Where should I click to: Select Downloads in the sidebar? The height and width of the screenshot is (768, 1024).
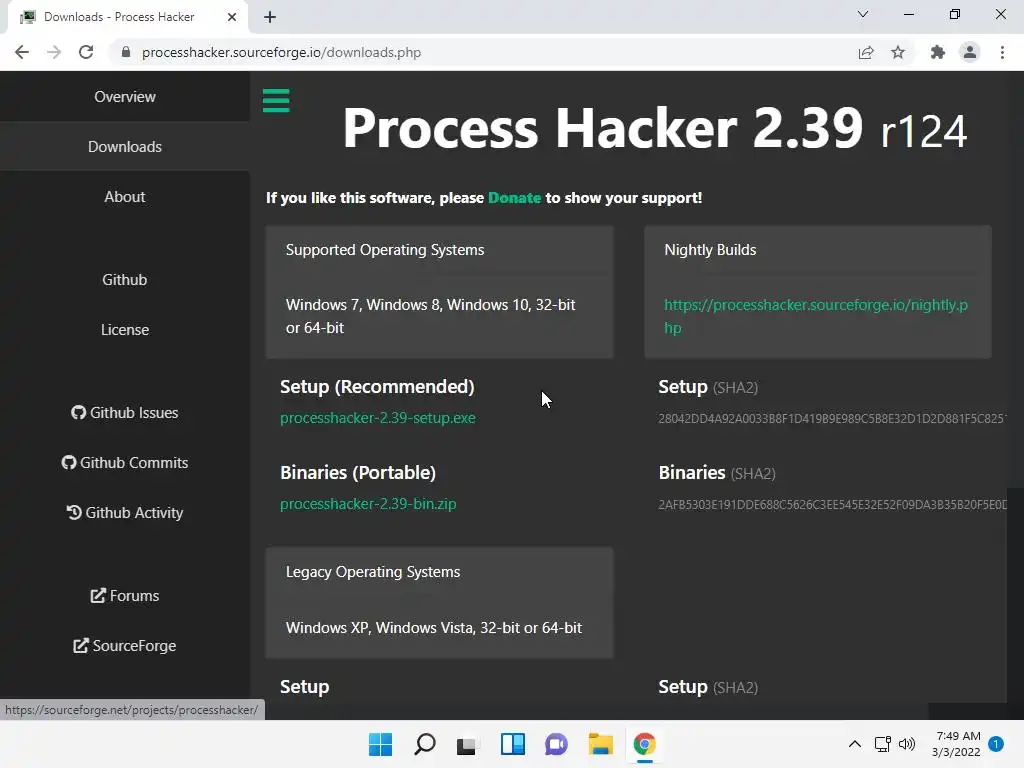(x=125, y=146)
